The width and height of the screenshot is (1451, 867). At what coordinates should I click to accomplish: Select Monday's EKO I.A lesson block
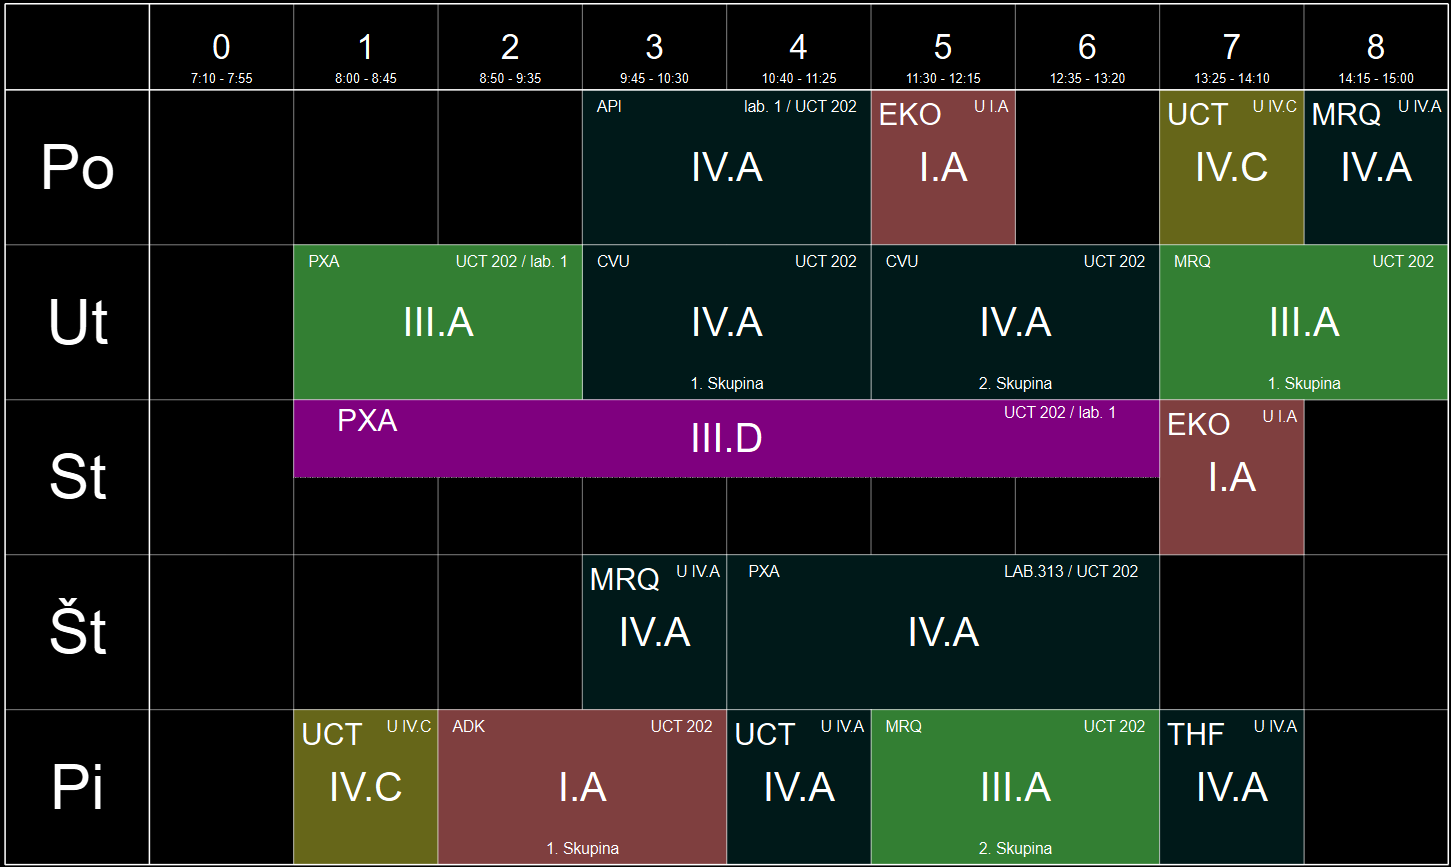943,168
